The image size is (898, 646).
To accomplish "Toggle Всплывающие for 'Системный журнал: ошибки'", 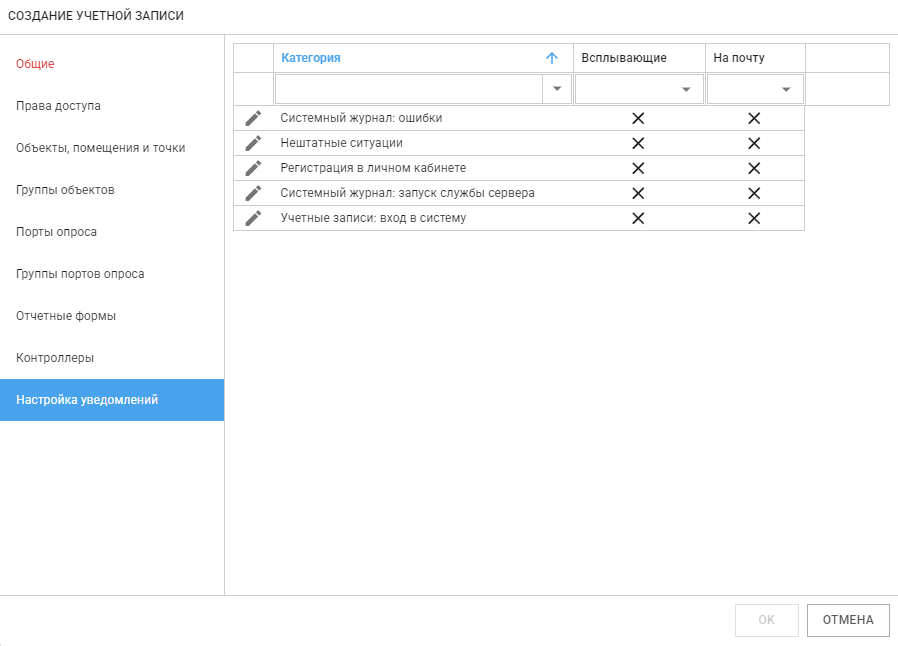I will (x=638, y=118).
